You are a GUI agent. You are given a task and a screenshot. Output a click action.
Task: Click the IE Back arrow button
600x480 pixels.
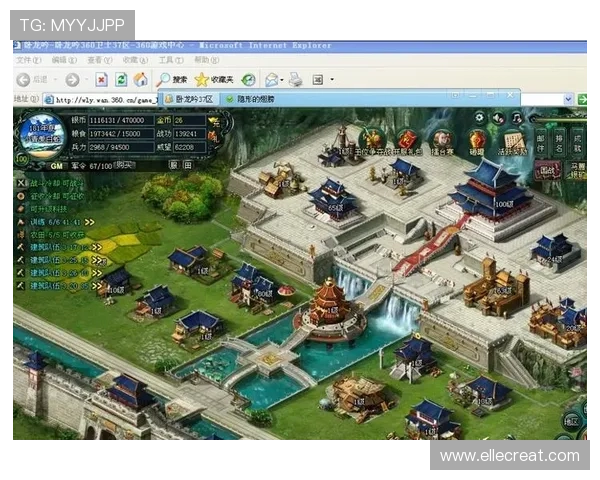pyautogui.click(x=23, y=80)
